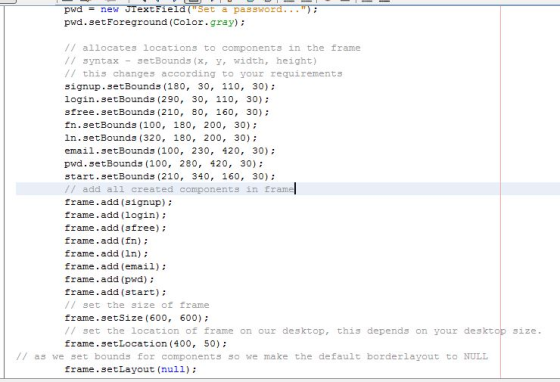Click the frame.setLayout(null) line
Viewport: 560px width, 382px height.
(x=130, y=369)
